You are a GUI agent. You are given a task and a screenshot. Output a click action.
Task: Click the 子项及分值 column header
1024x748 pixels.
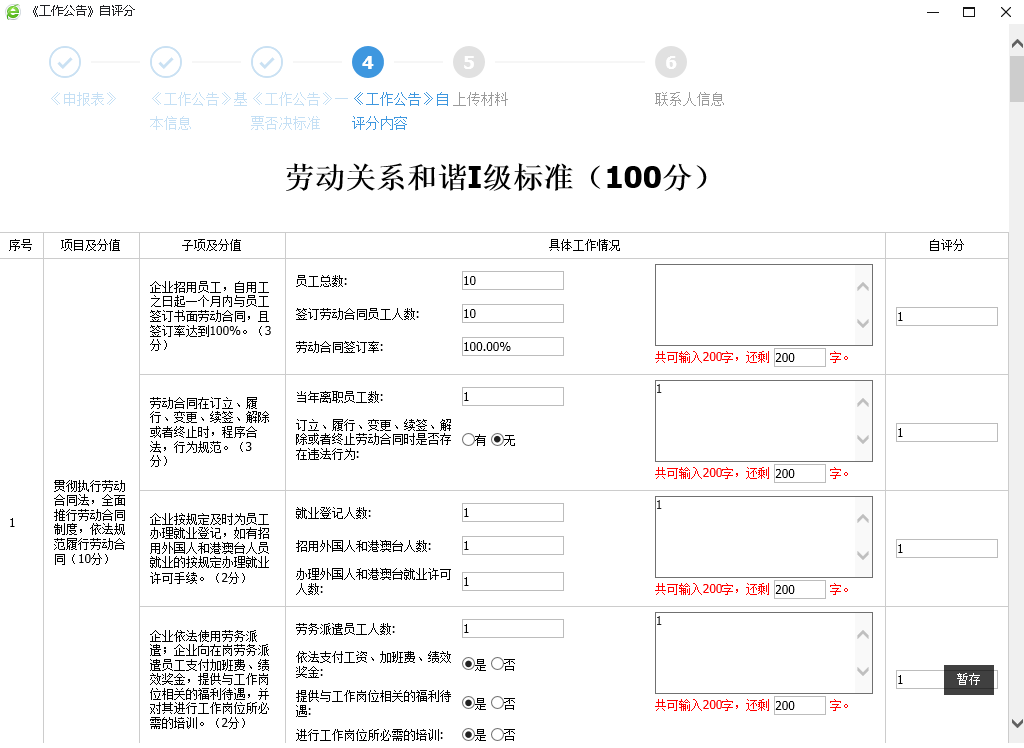(x=212, y=246)
